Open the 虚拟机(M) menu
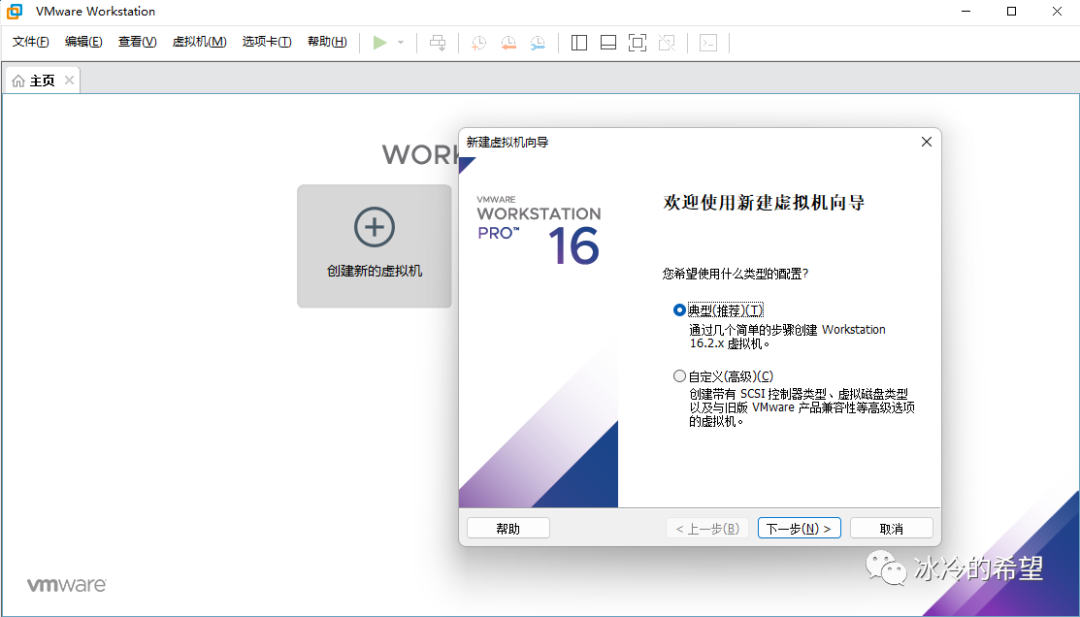The image size is (1080, 617). [199, 42]
